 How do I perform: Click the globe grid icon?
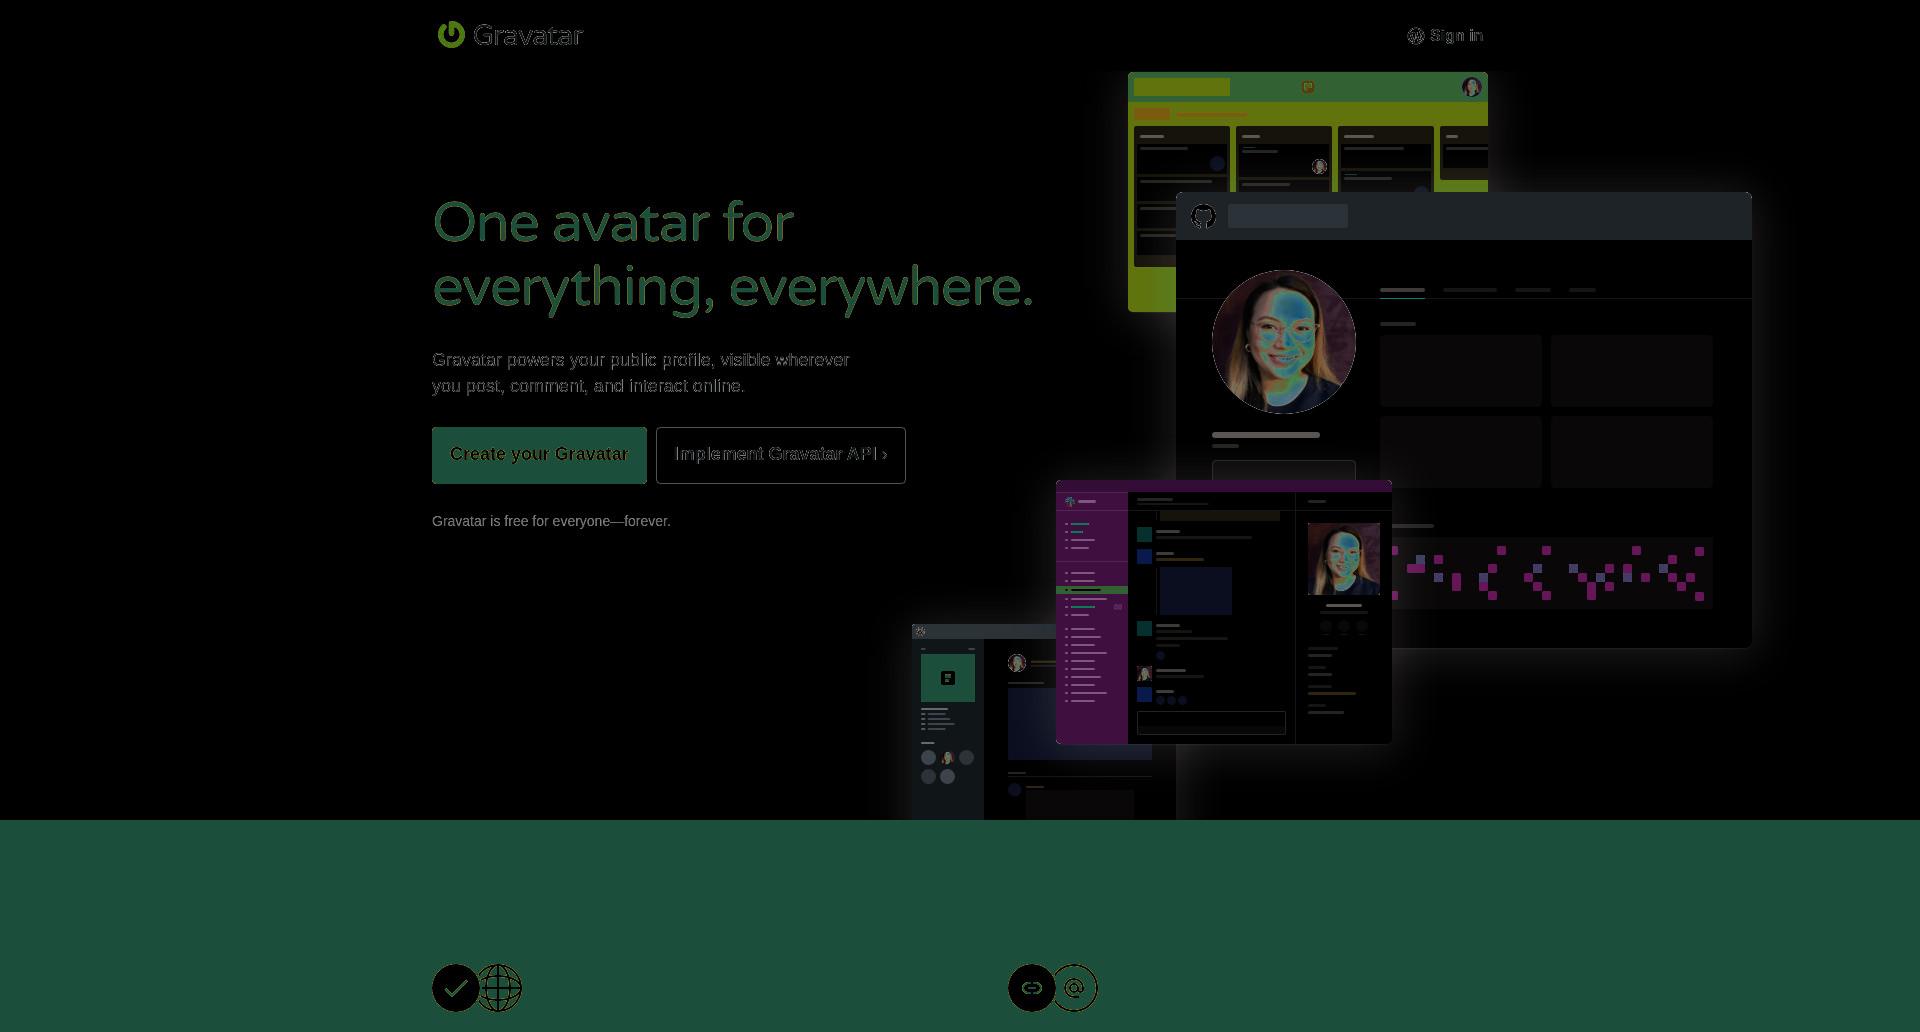[x=500, y=988]
